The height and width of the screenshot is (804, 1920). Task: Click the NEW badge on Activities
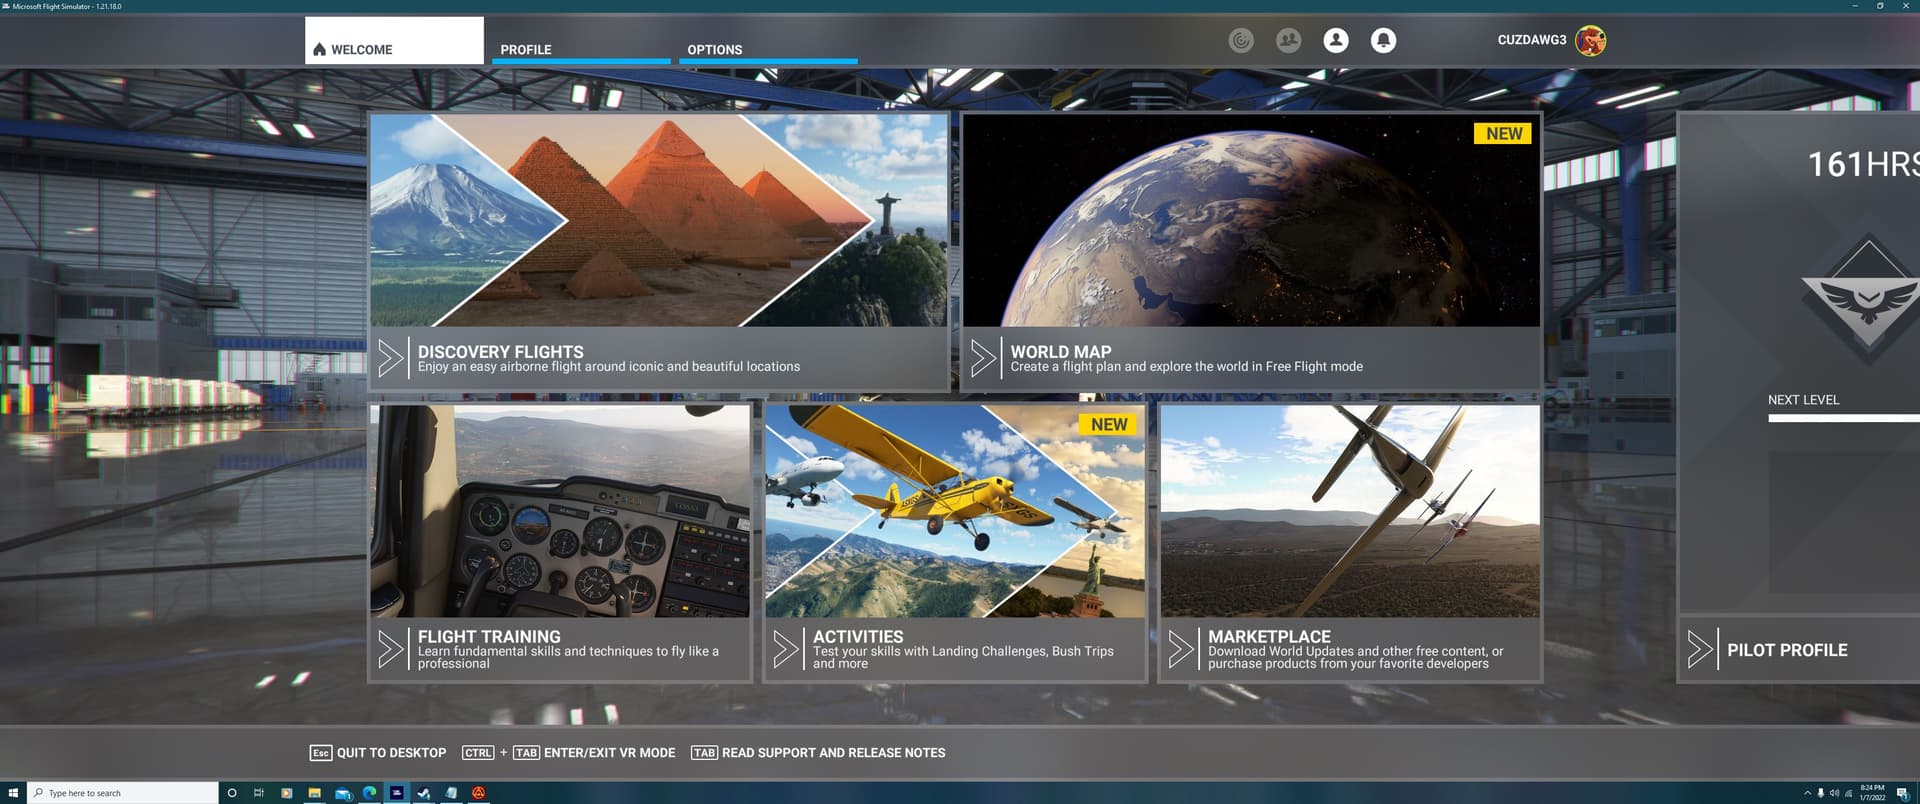(x=1108, y=425)
